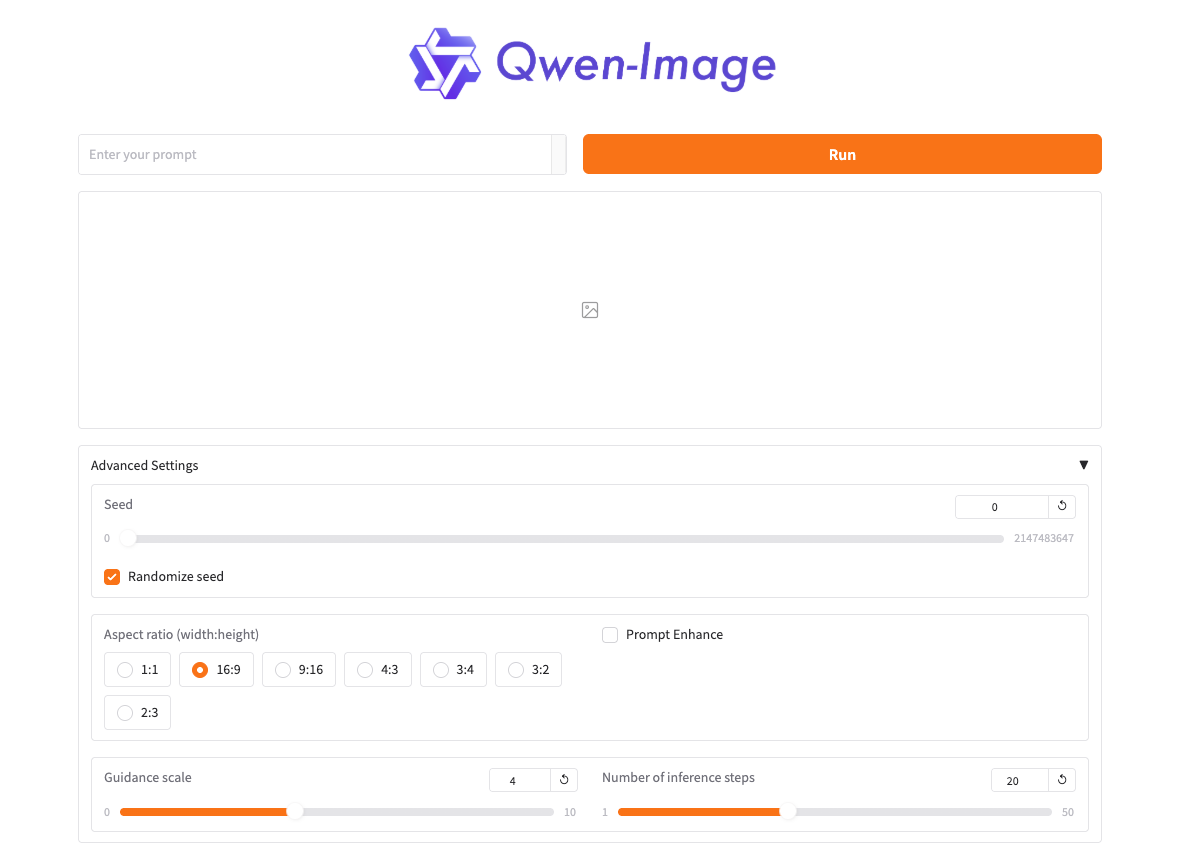
Task: Choose the 9:16 aspect ratio option
Action: [283, 670]
